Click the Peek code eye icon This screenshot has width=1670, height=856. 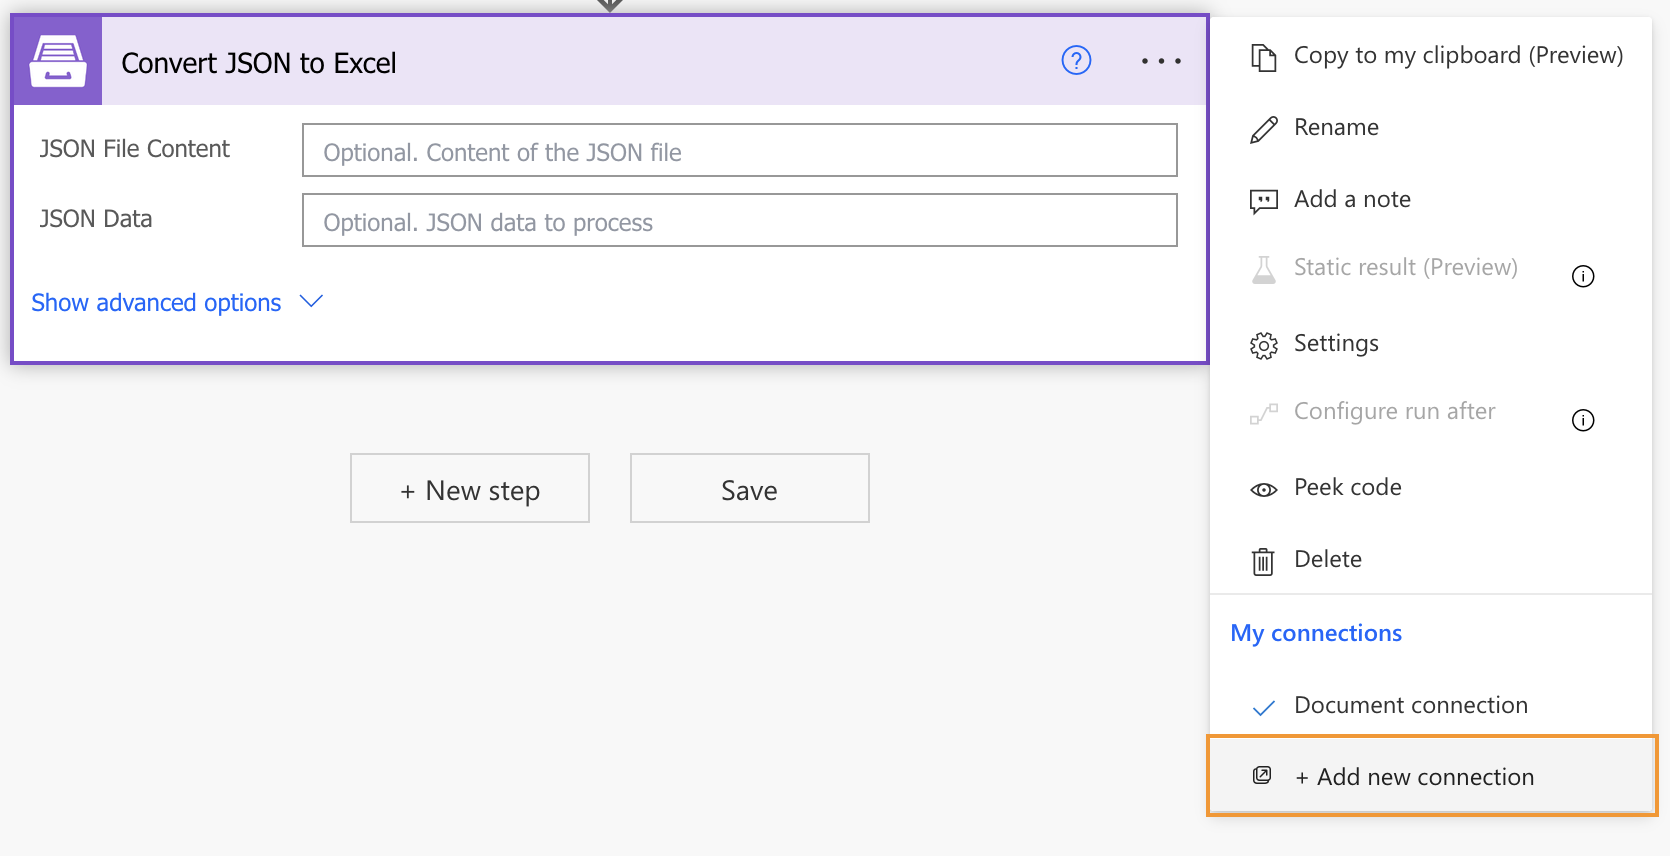click(x=1263, y=489)
